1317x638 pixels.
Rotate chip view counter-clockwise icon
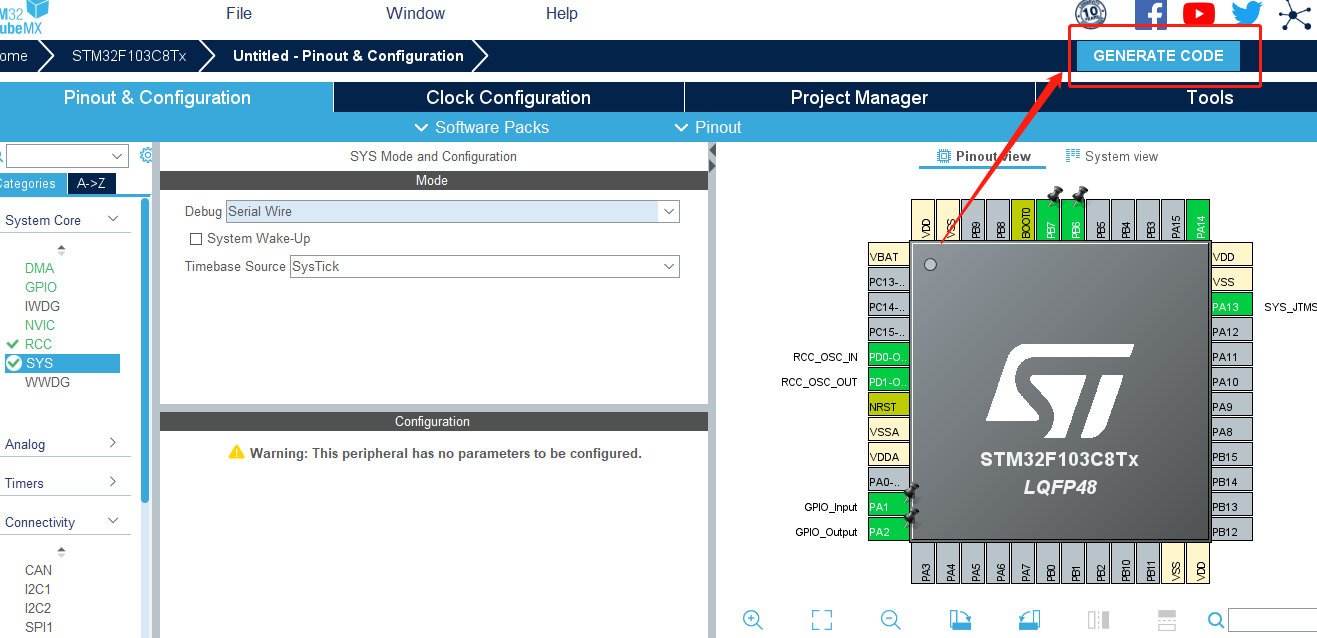coord(1029,620)
